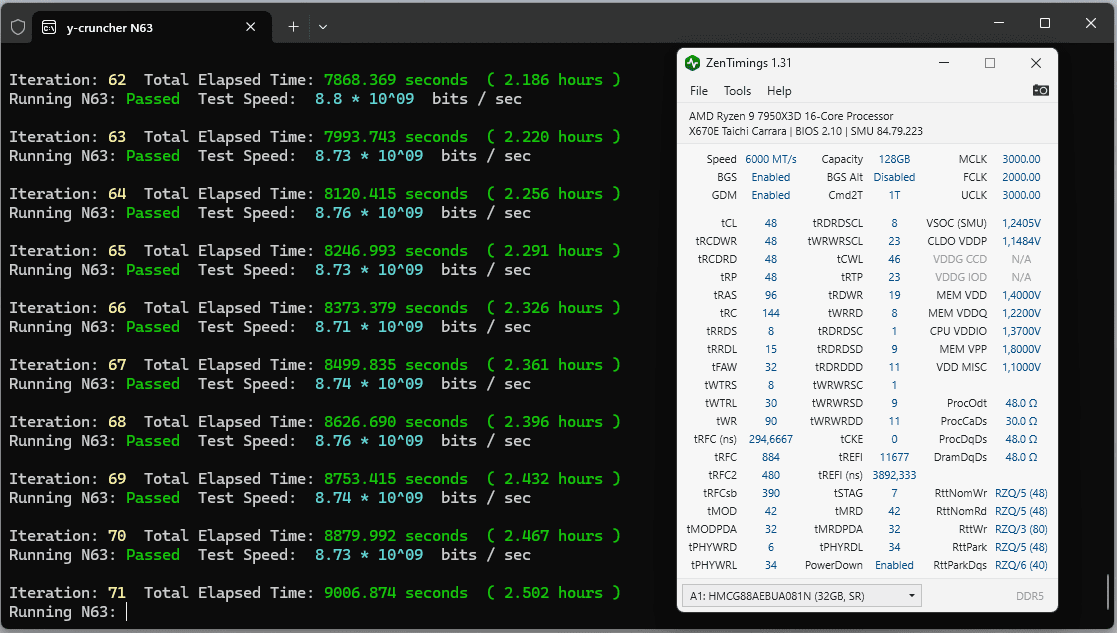This screenshot has height=633, width=1117.
Task: Click the ProcCaDs value 30.0 Ω
Action: (x=1021, y=421)
